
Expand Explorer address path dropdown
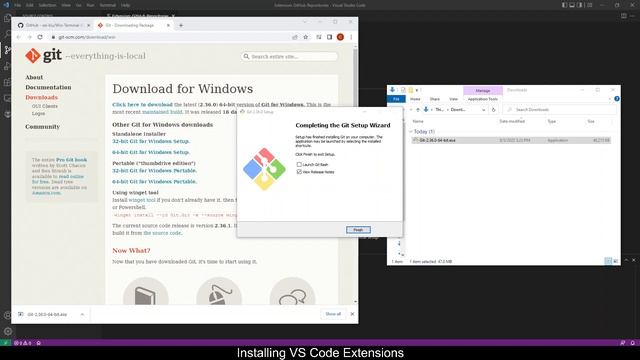[x=483, y=110]
